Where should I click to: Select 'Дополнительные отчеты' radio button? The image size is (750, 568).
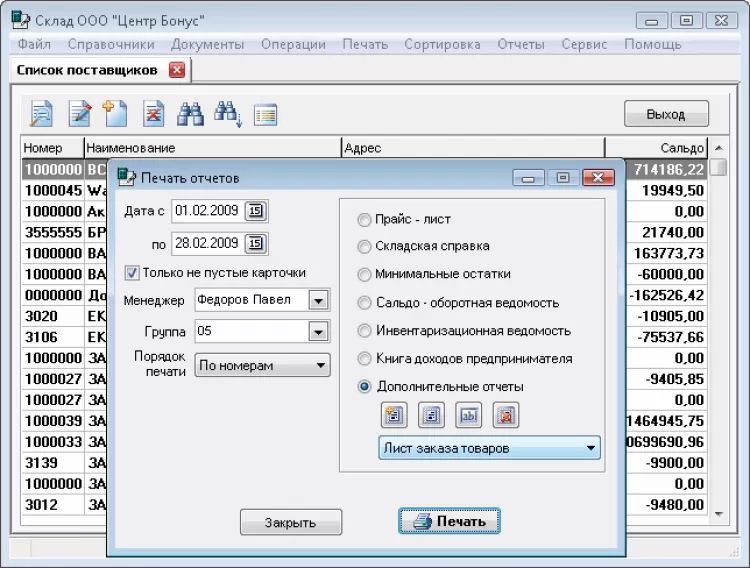[x=364, y=387]
